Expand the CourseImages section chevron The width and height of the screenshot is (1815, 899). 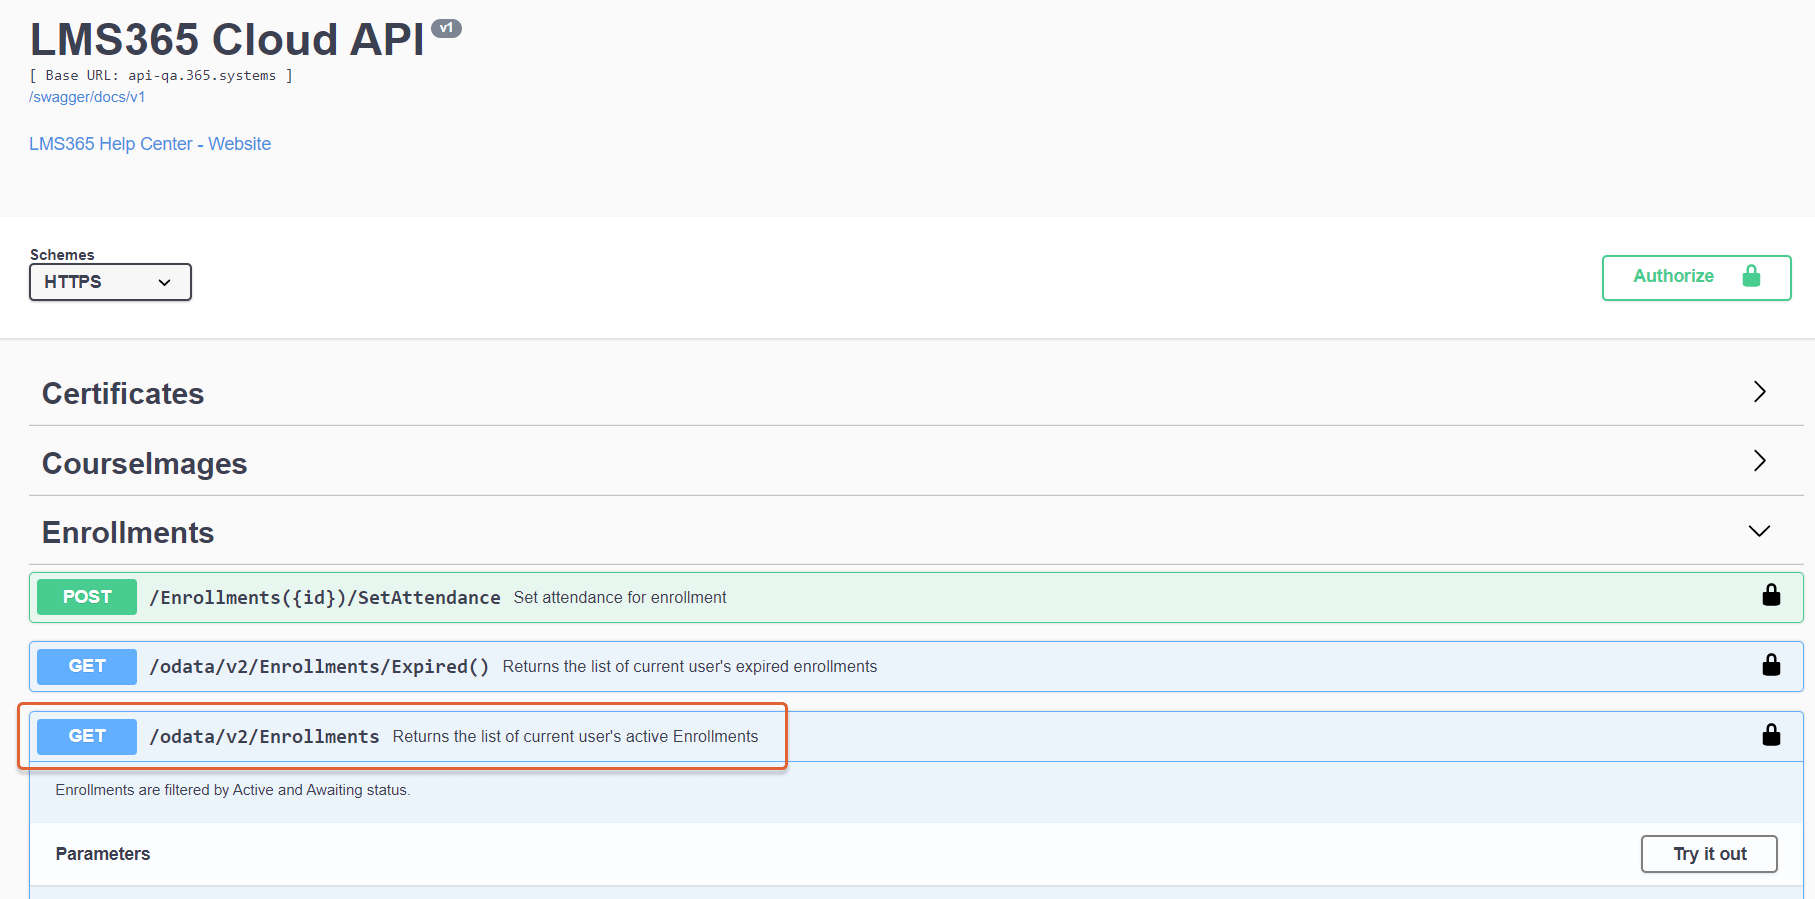(1759, 461)
